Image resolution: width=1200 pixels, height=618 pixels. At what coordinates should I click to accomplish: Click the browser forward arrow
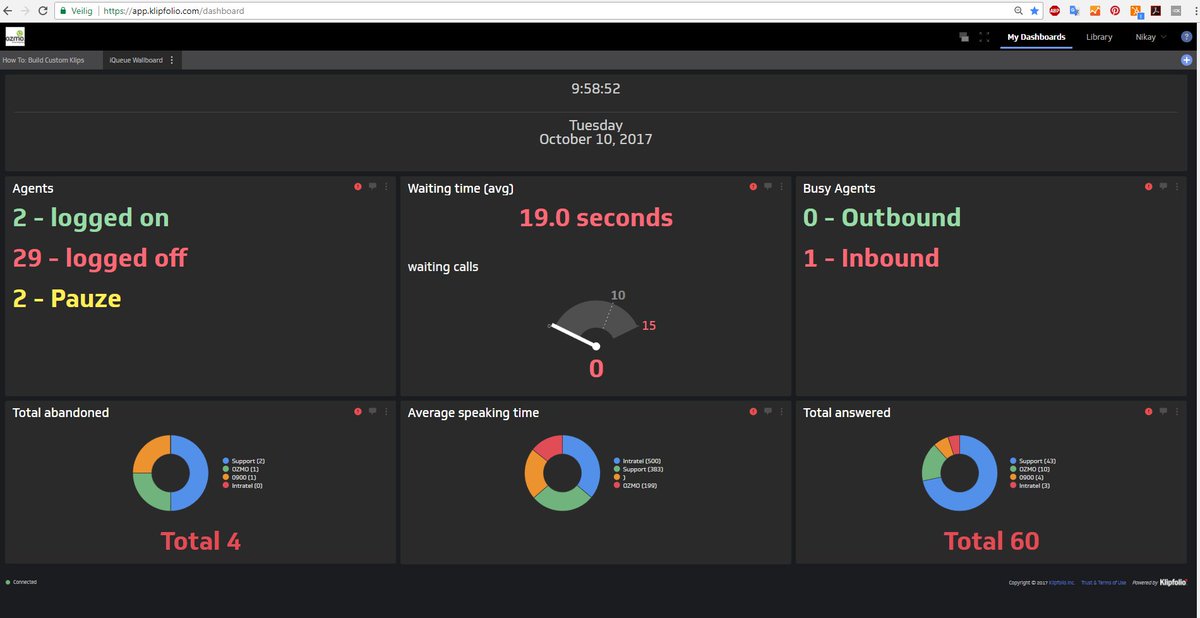(26, 11)
